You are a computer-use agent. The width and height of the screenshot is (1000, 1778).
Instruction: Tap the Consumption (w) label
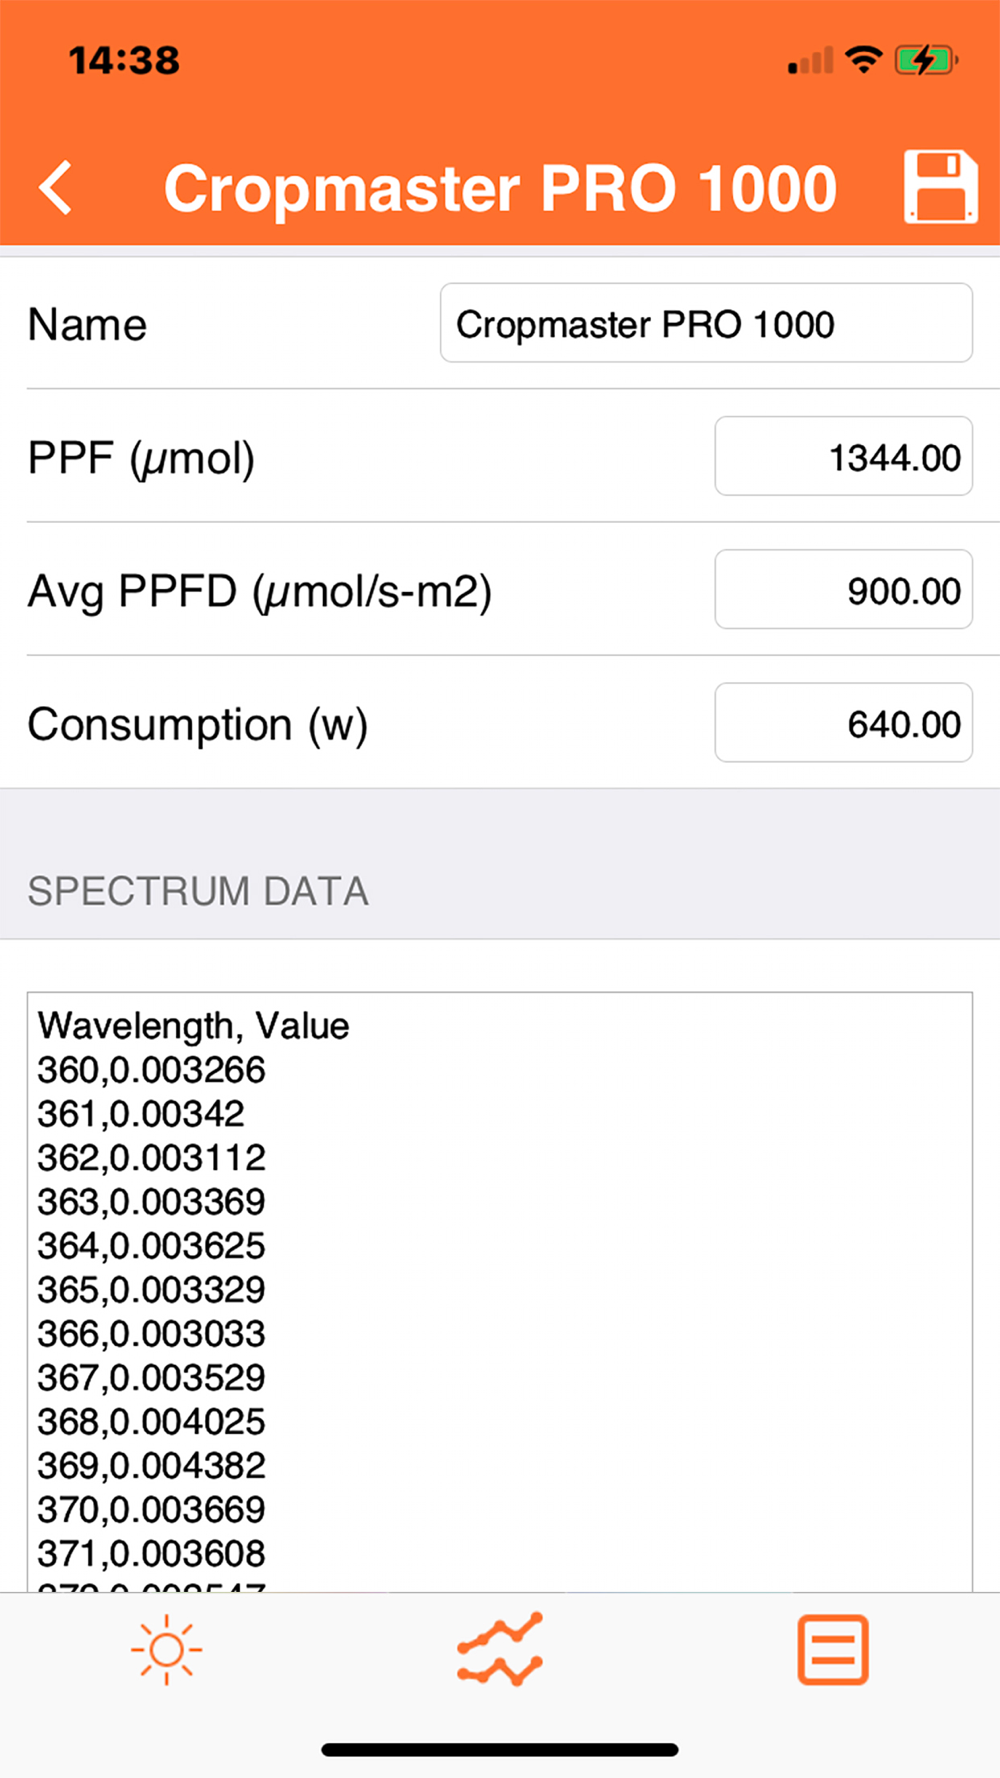point(197,724)
